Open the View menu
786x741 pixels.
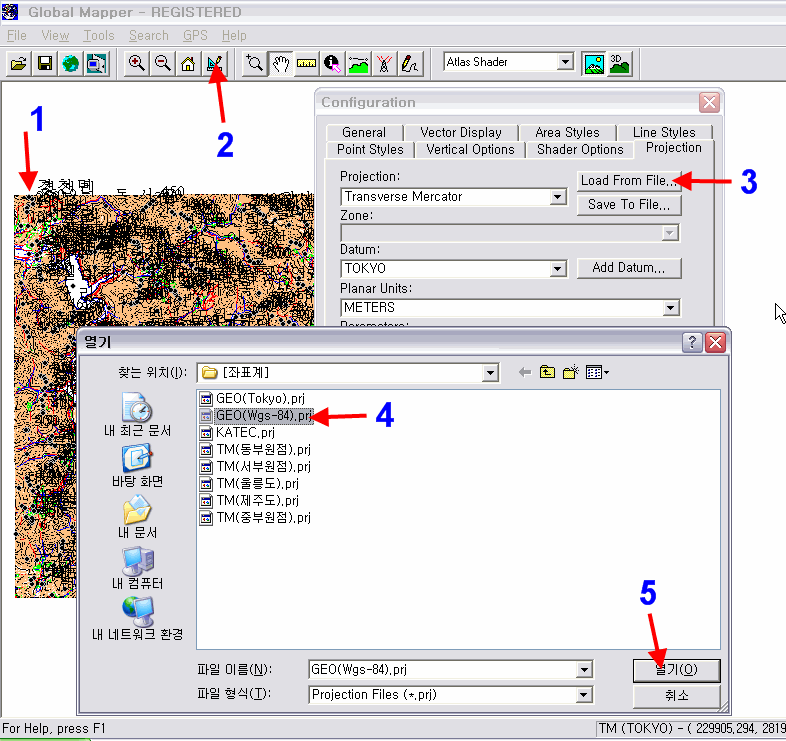[x=55, y=36]
